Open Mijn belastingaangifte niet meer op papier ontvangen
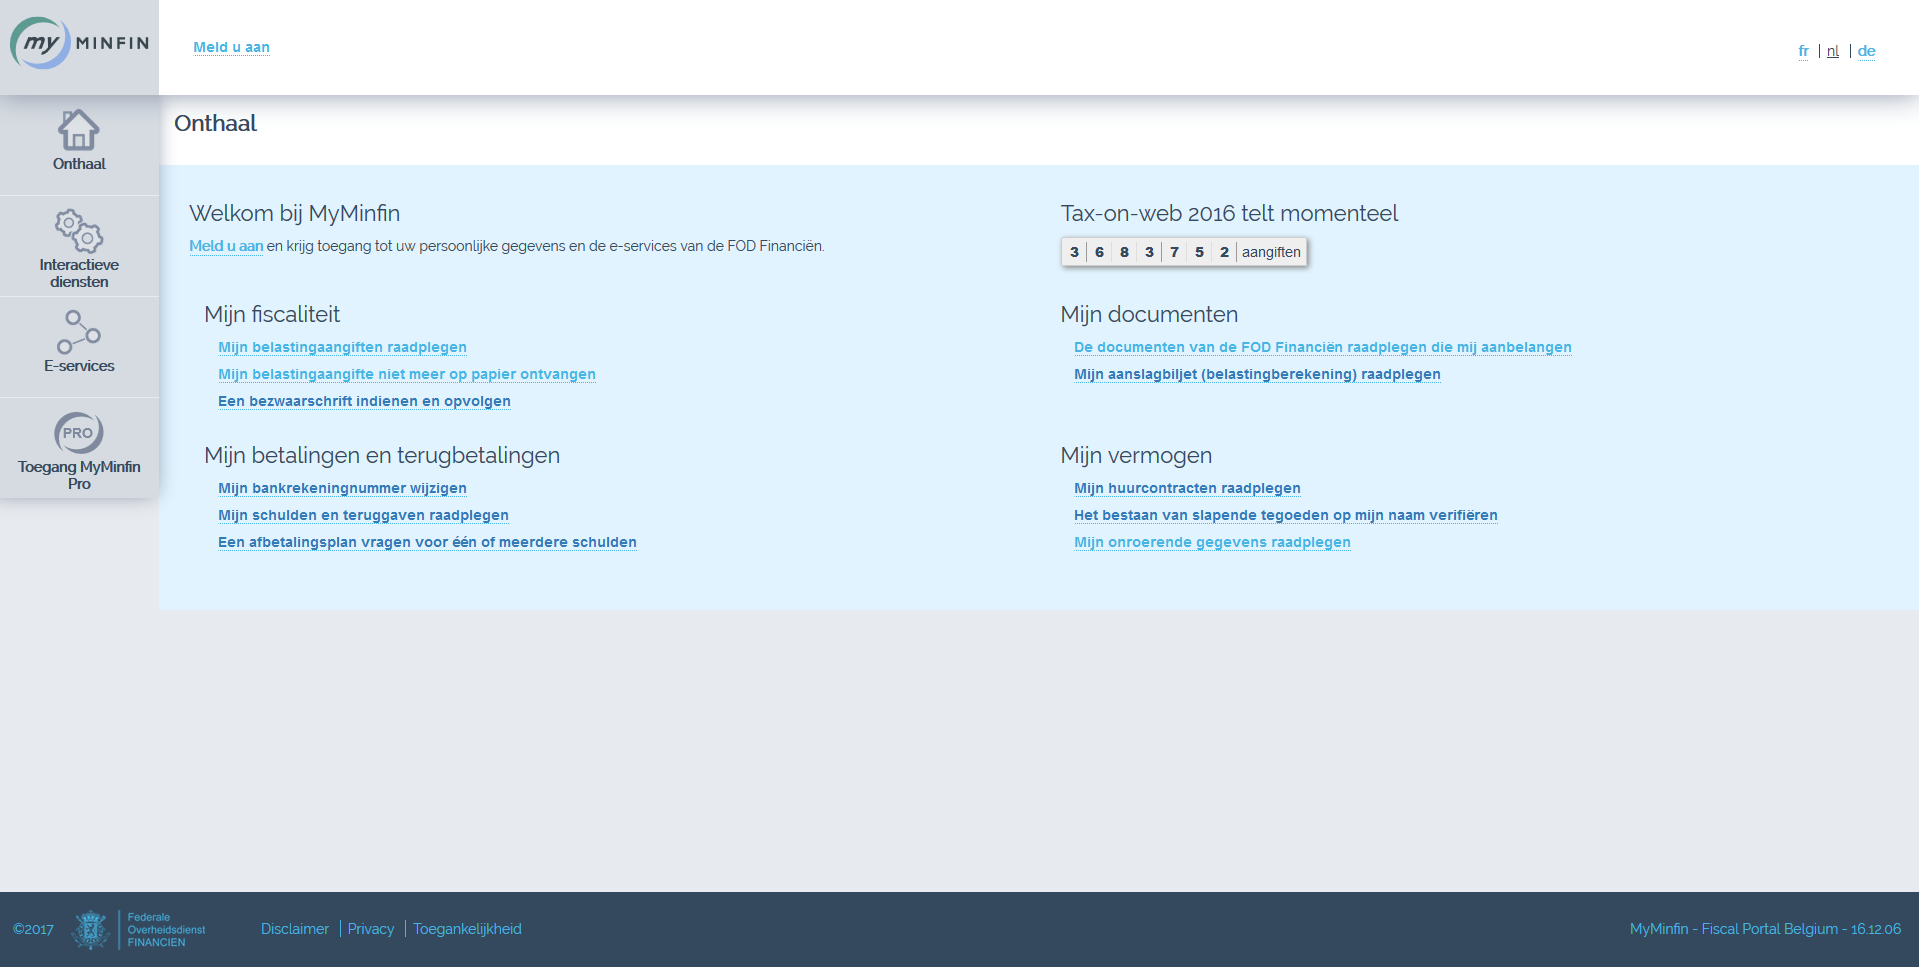Viewport: 1919px width, 967px height. (407, 374)
